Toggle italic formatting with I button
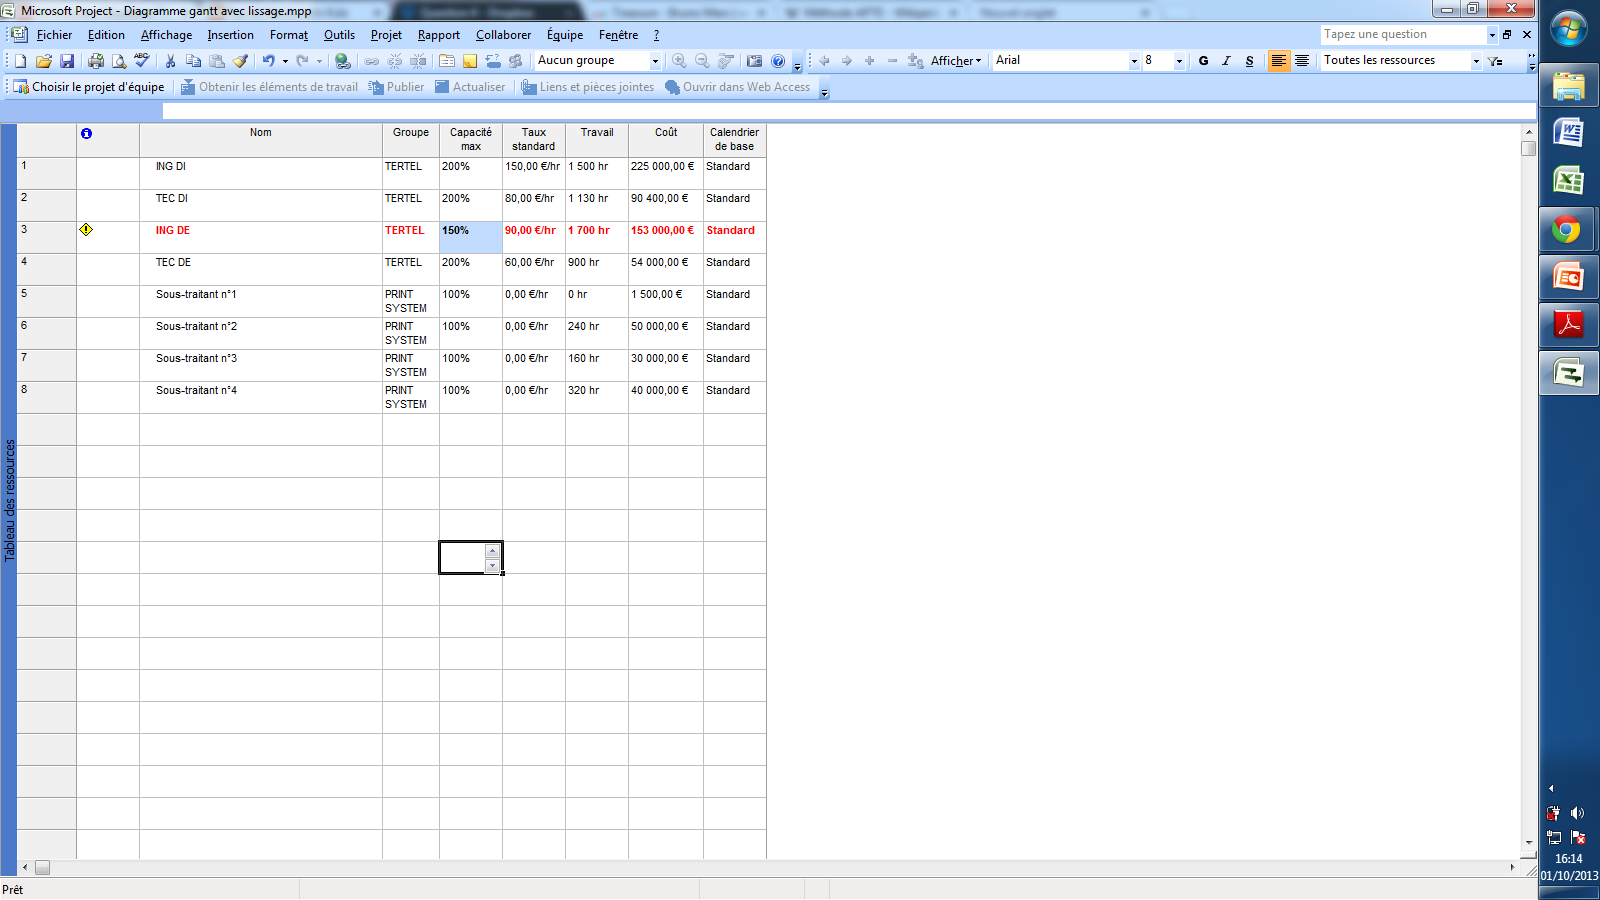The width and height of the screenshot is (1600, 900). [1226, 61]
